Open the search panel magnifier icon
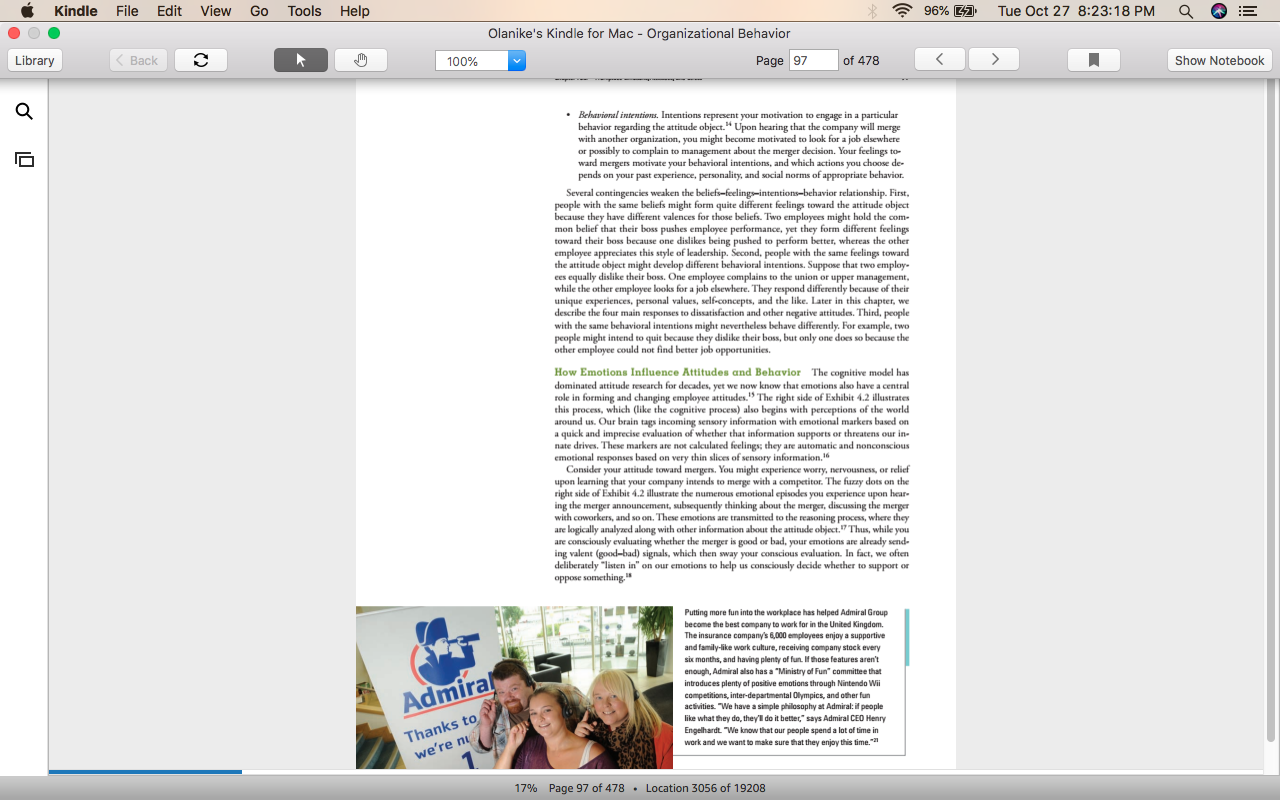 (24, 112)
